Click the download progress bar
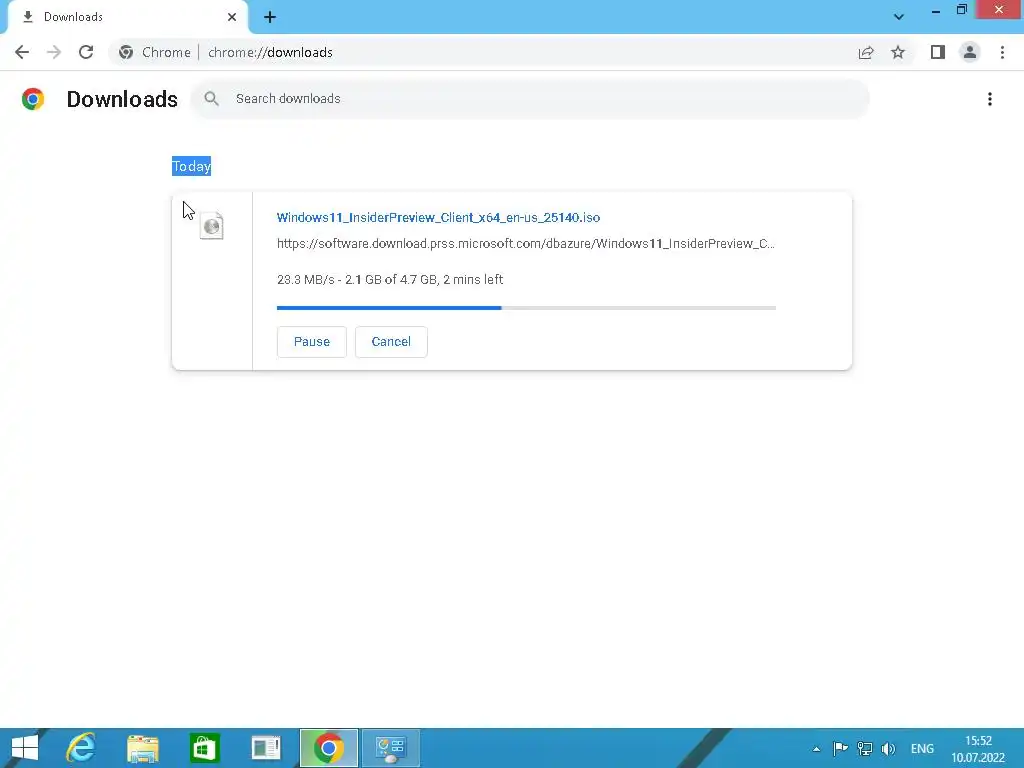Image resolution: width=1024 pixels, height=768 pixels. pos(526,308)
